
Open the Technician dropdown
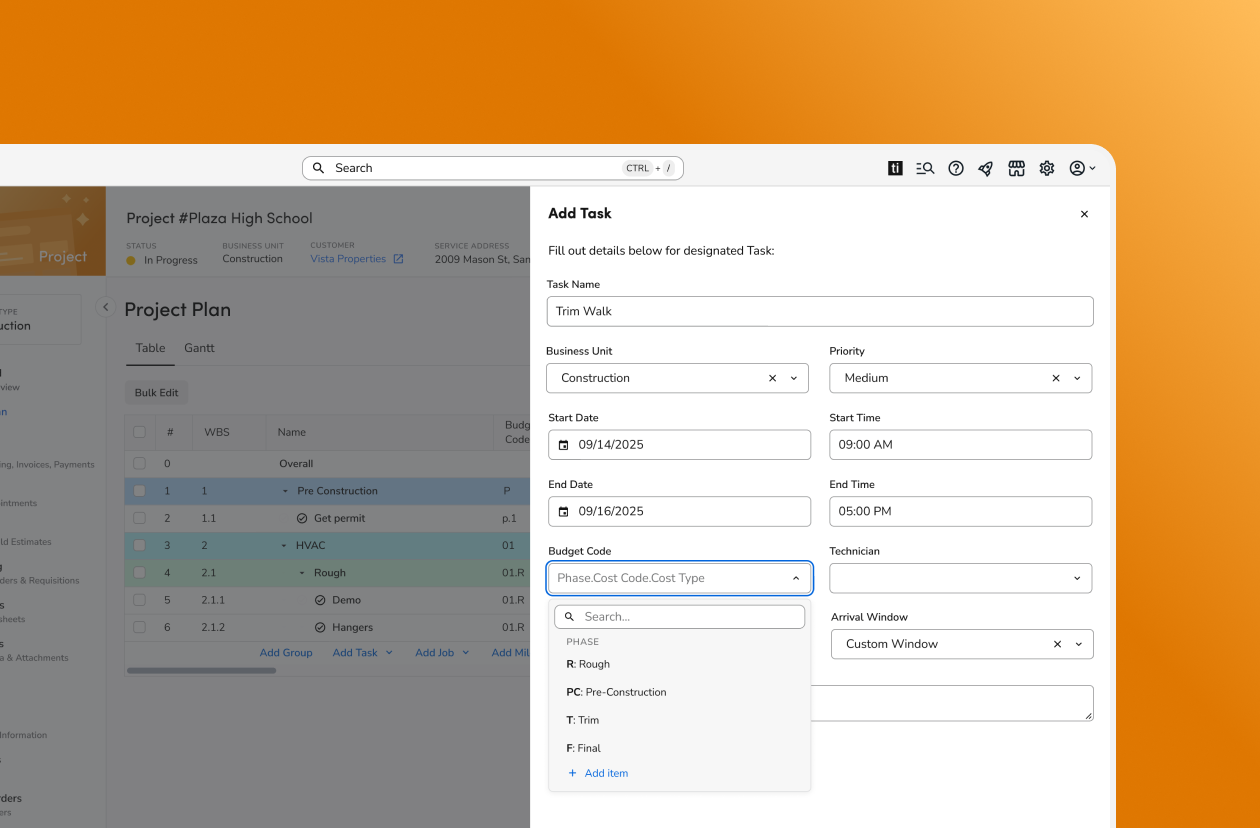960,578
